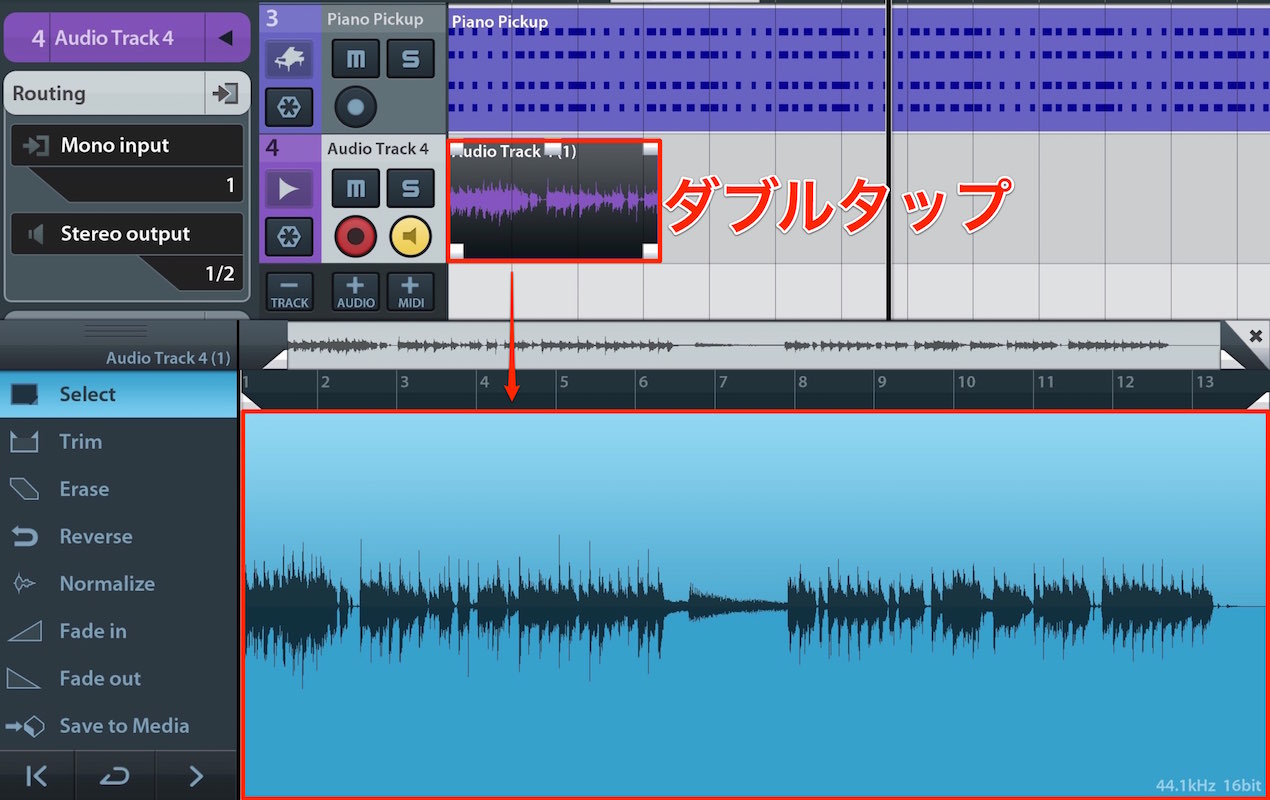The width and height of the screenshot is (1270, 800).
Task: Click bar 12 on the editor ruler
Action: point(1125,382)
